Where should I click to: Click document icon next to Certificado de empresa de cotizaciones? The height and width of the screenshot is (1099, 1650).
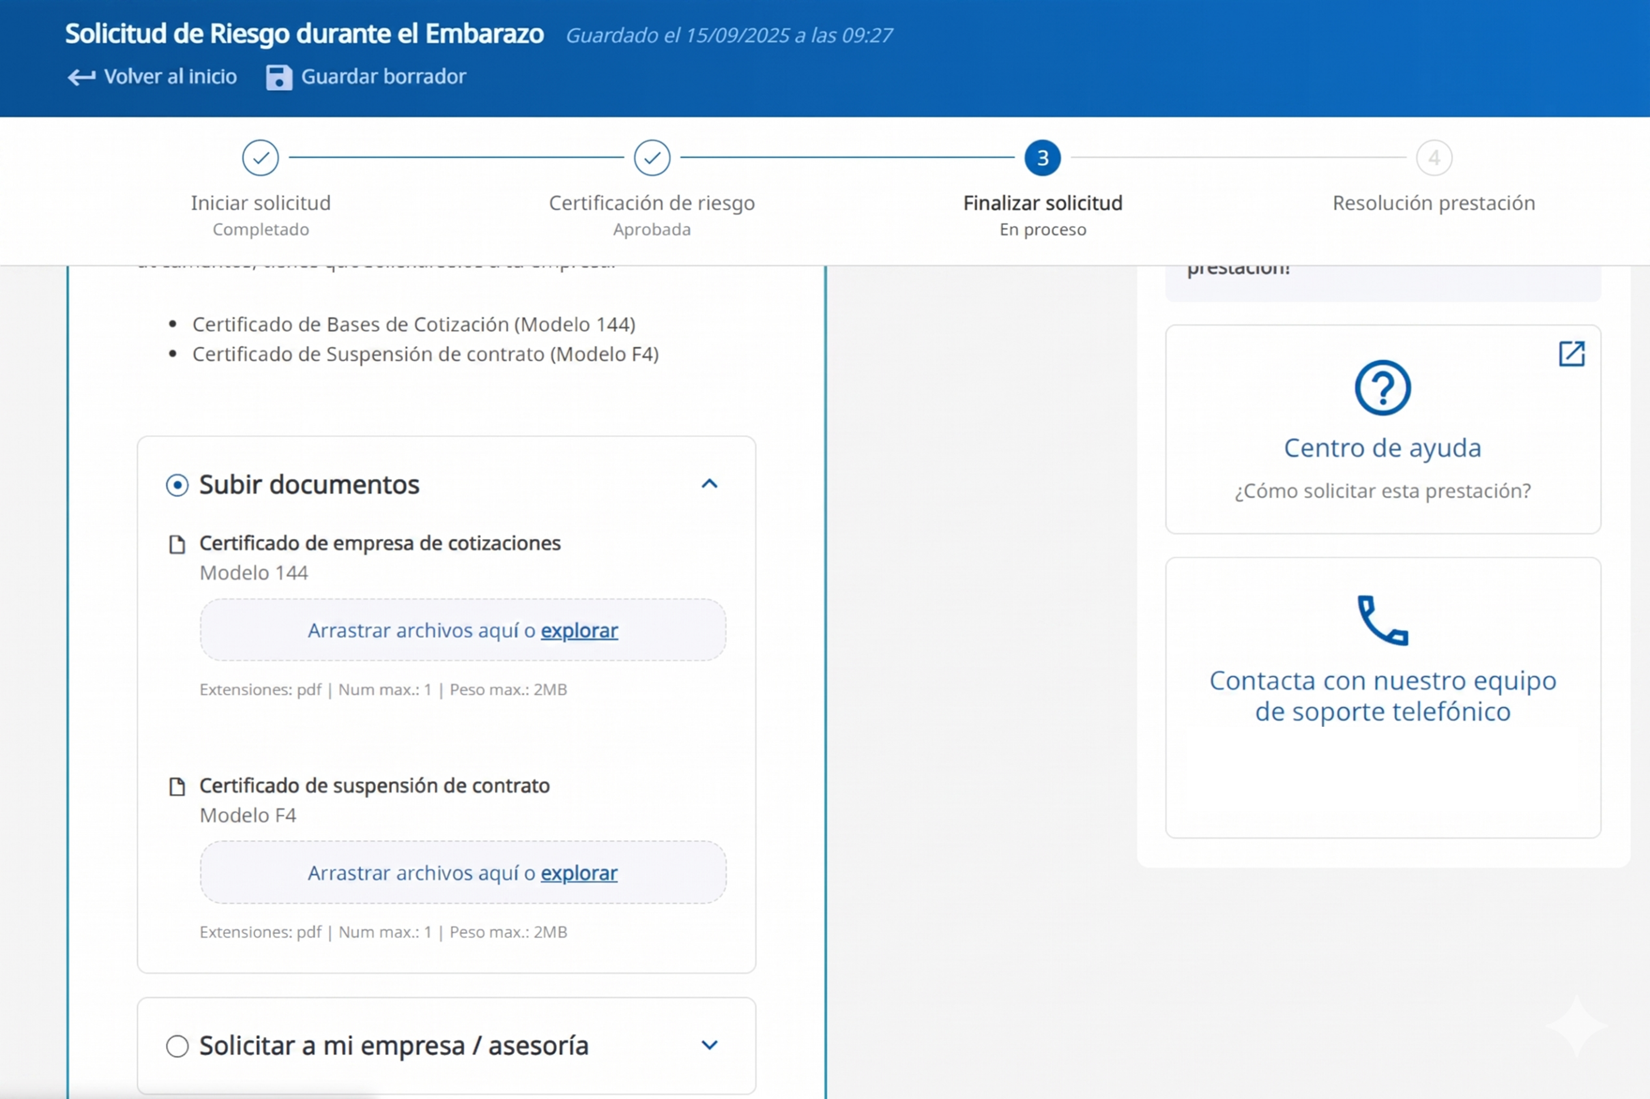point(177,544)
